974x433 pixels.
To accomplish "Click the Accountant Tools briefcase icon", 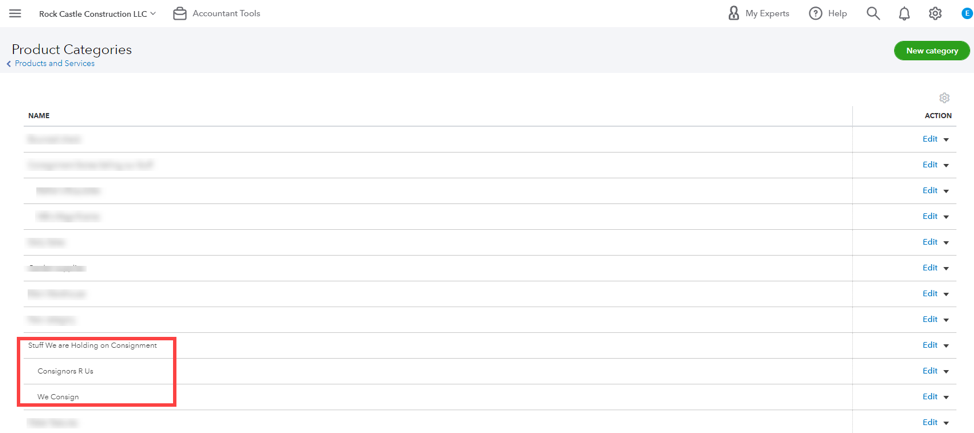I will [x=180, y=14].
